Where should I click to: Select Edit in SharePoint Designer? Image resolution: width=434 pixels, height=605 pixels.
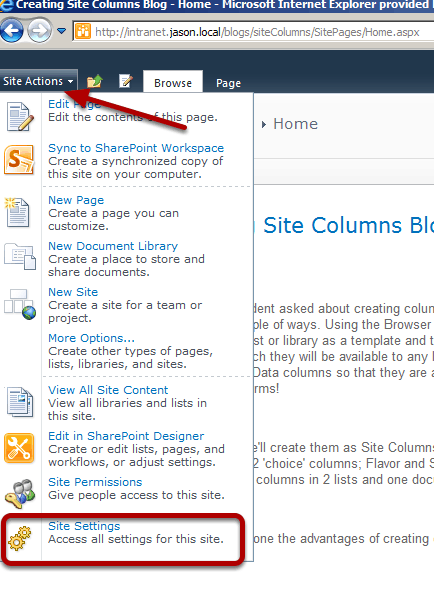coord(126,436)
